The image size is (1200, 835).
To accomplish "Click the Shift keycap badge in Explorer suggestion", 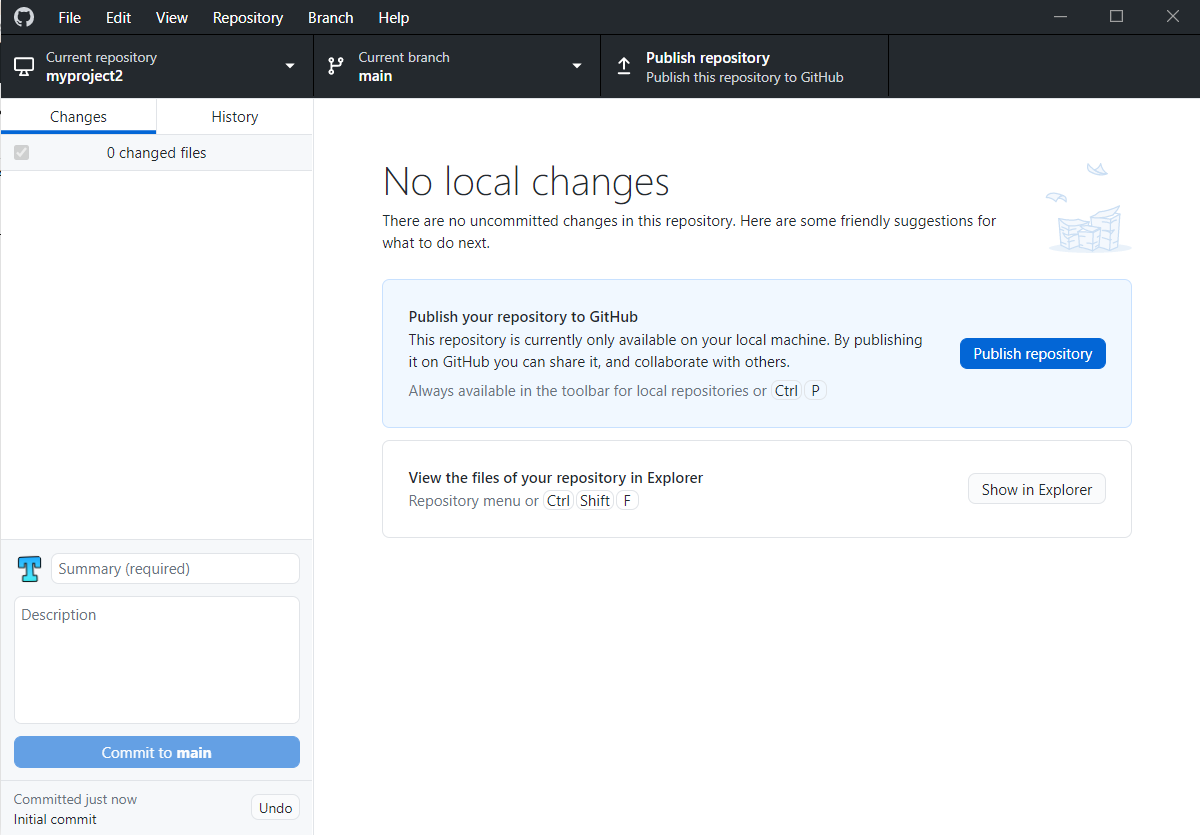I will 595,500.
